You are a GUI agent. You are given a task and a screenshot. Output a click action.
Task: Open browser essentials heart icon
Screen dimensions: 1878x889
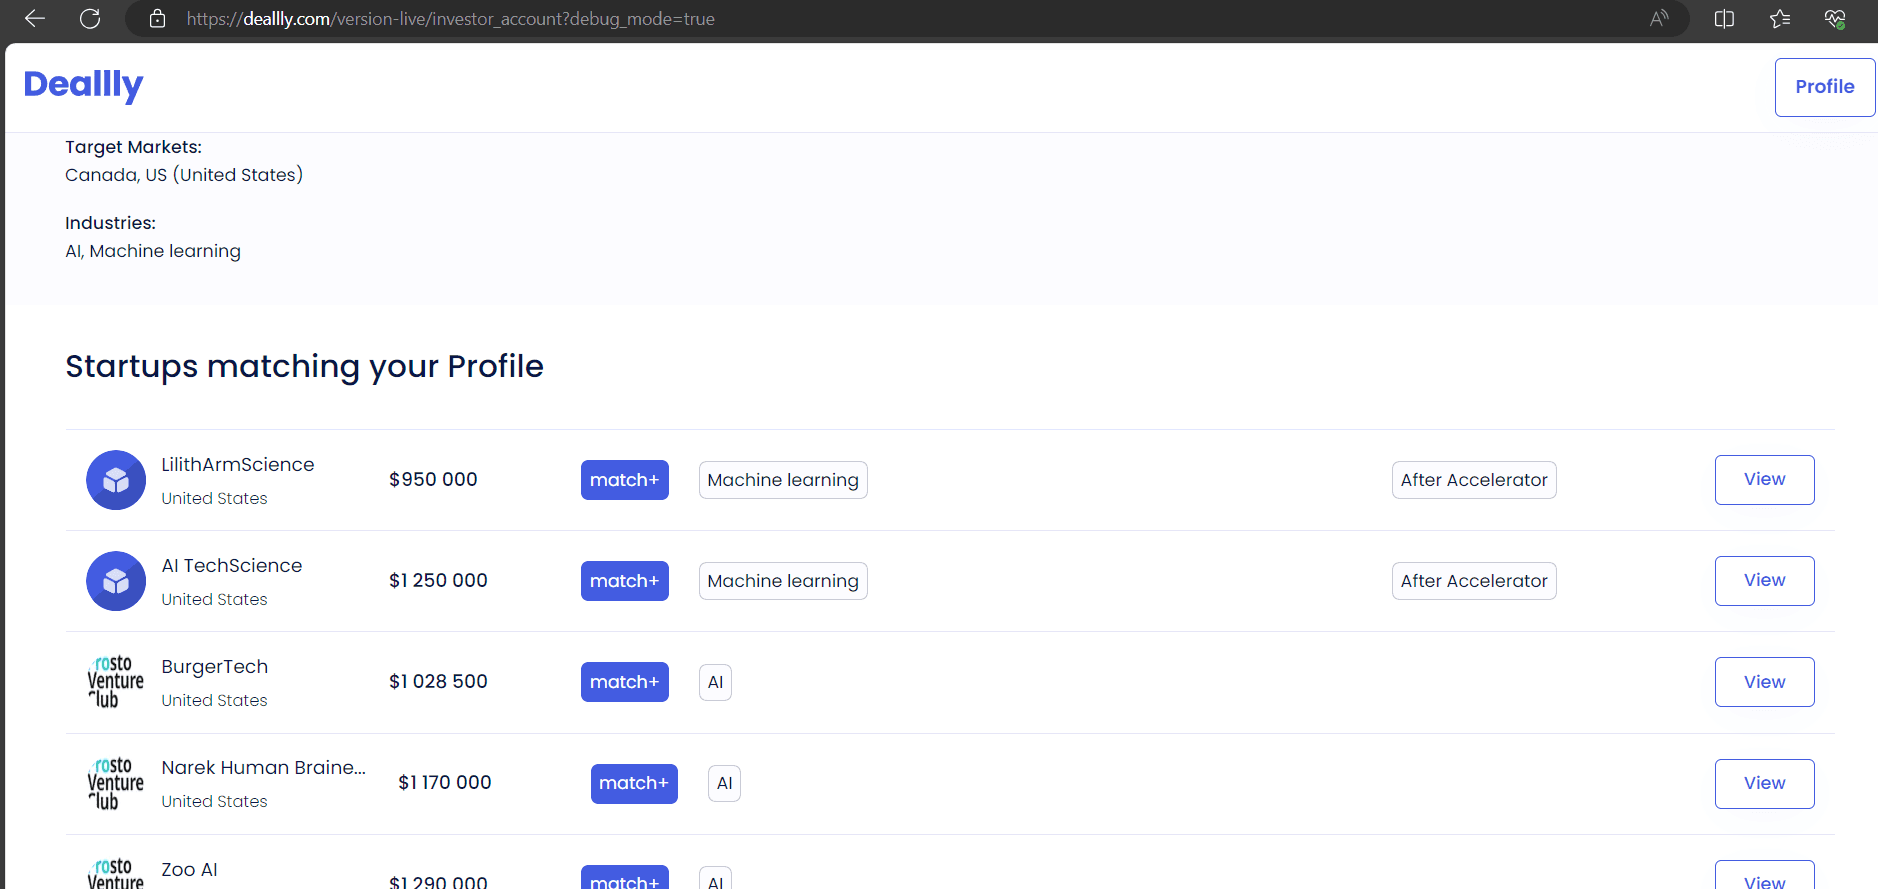pos(1835,18)
